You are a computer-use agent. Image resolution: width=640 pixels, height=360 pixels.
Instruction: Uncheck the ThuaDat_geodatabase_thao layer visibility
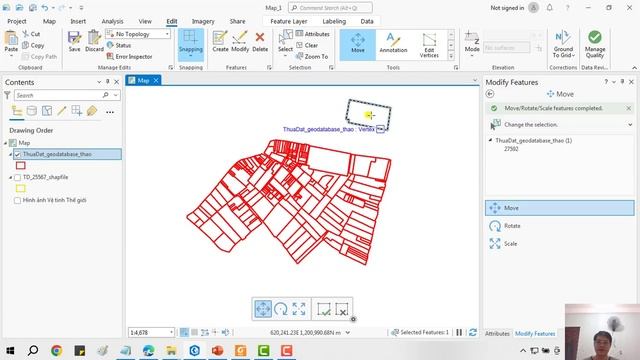(18, 154)
